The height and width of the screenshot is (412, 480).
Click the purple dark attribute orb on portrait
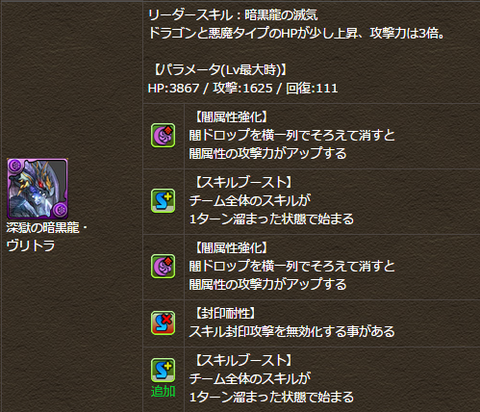click(x=15, y=166)
